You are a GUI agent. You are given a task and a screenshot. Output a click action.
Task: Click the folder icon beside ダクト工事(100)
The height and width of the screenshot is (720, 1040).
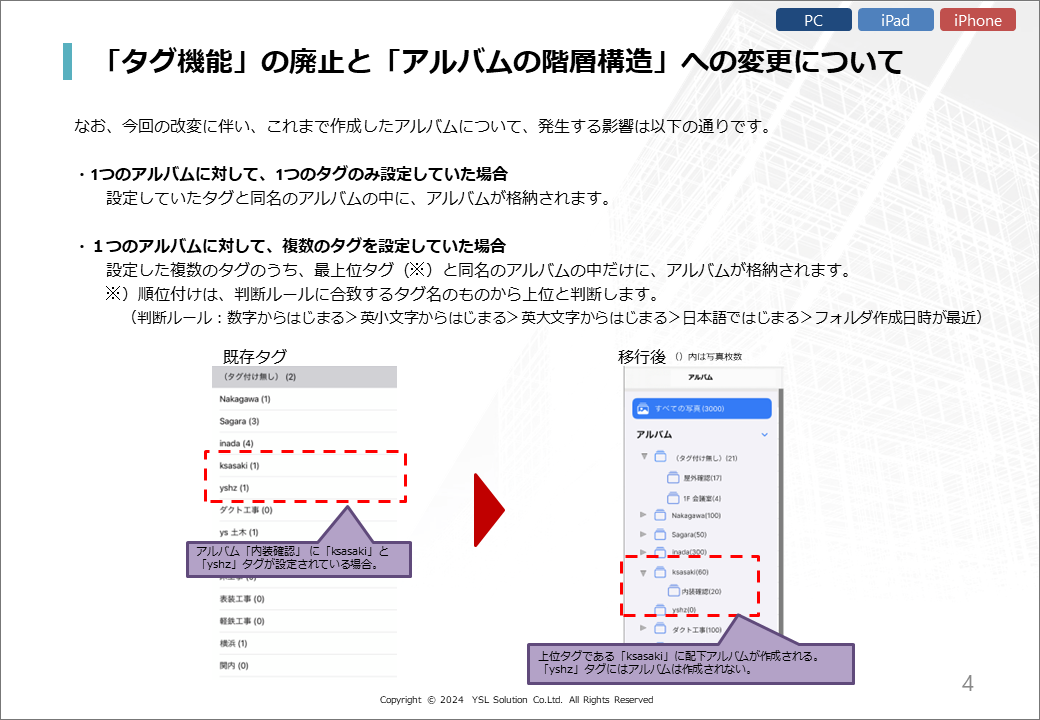pyautogui.click(x=660, y=629)
